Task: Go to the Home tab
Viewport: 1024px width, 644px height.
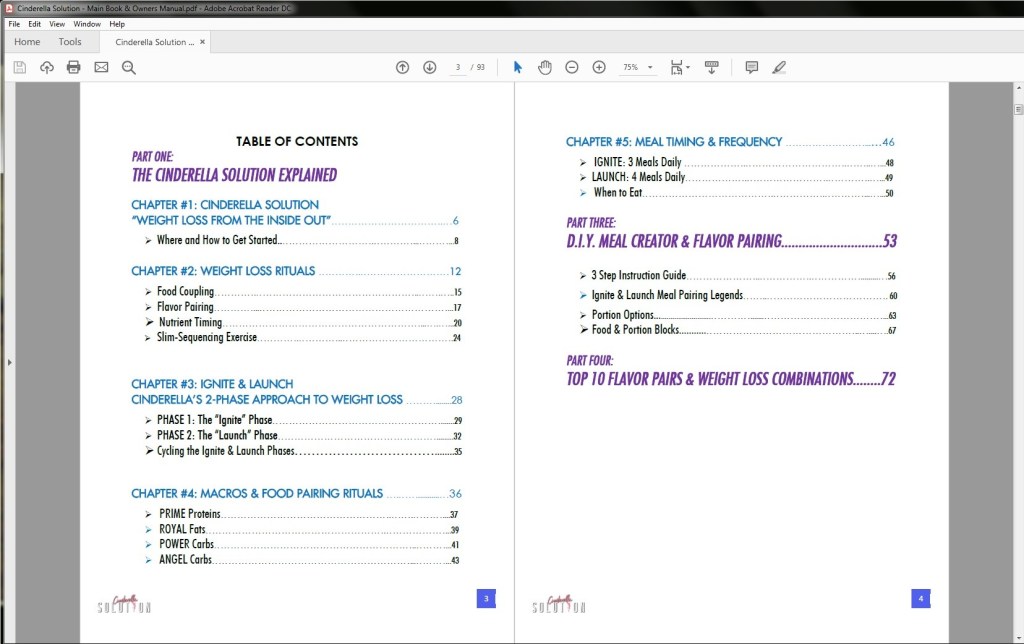Action: (x=27, y=42)
